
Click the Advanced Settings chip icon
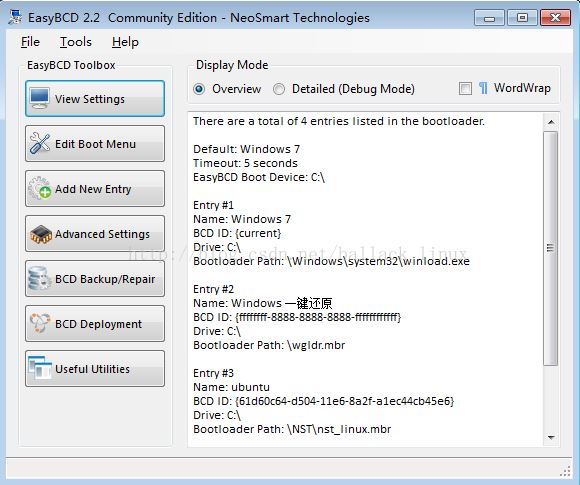click(x=40, y=234)
